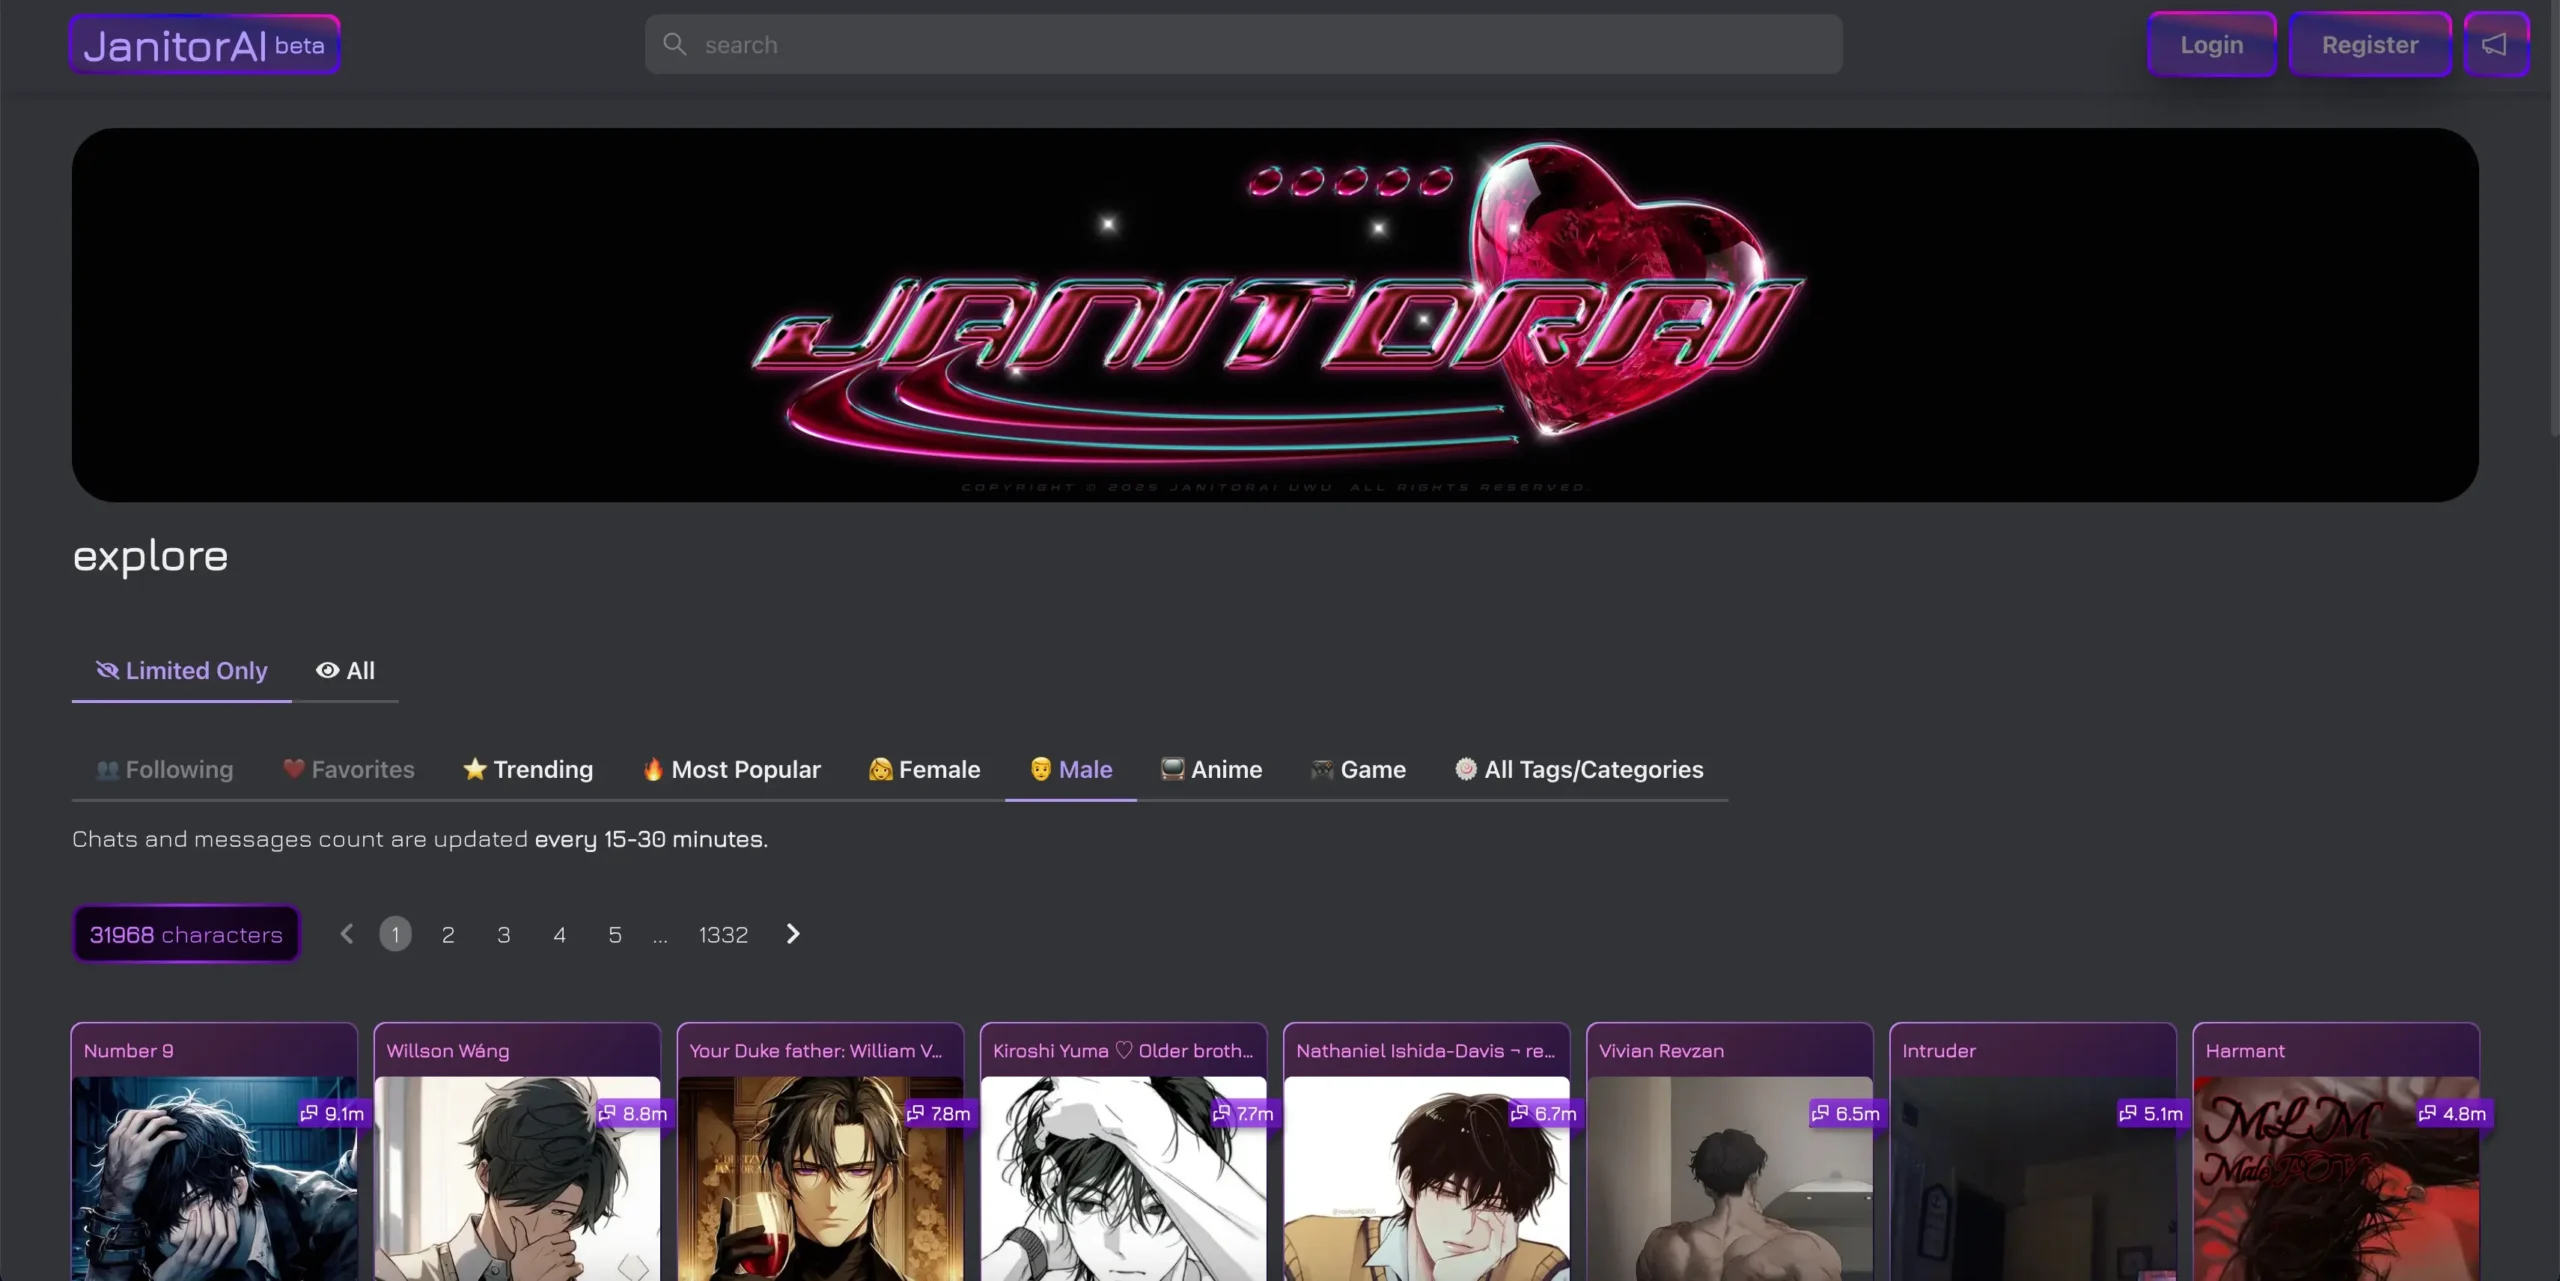
Task: Go to page 5
Action: [x=615, y=934]
